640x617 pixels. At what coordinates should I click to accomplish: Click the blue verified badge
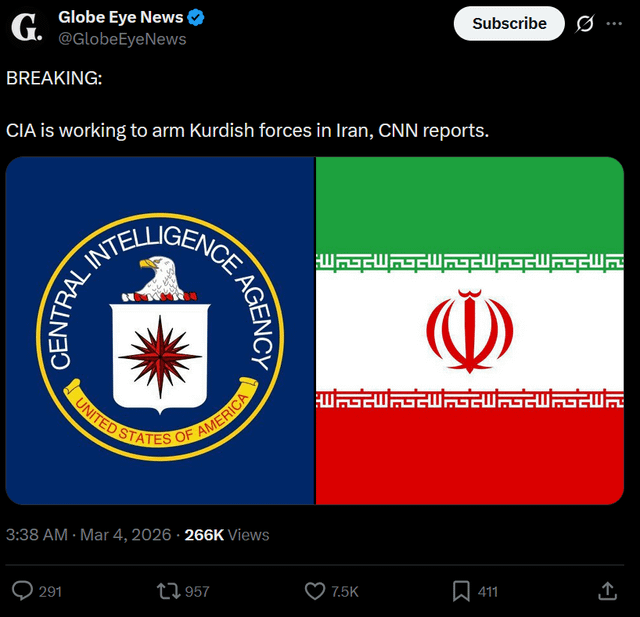coord(199,17)
